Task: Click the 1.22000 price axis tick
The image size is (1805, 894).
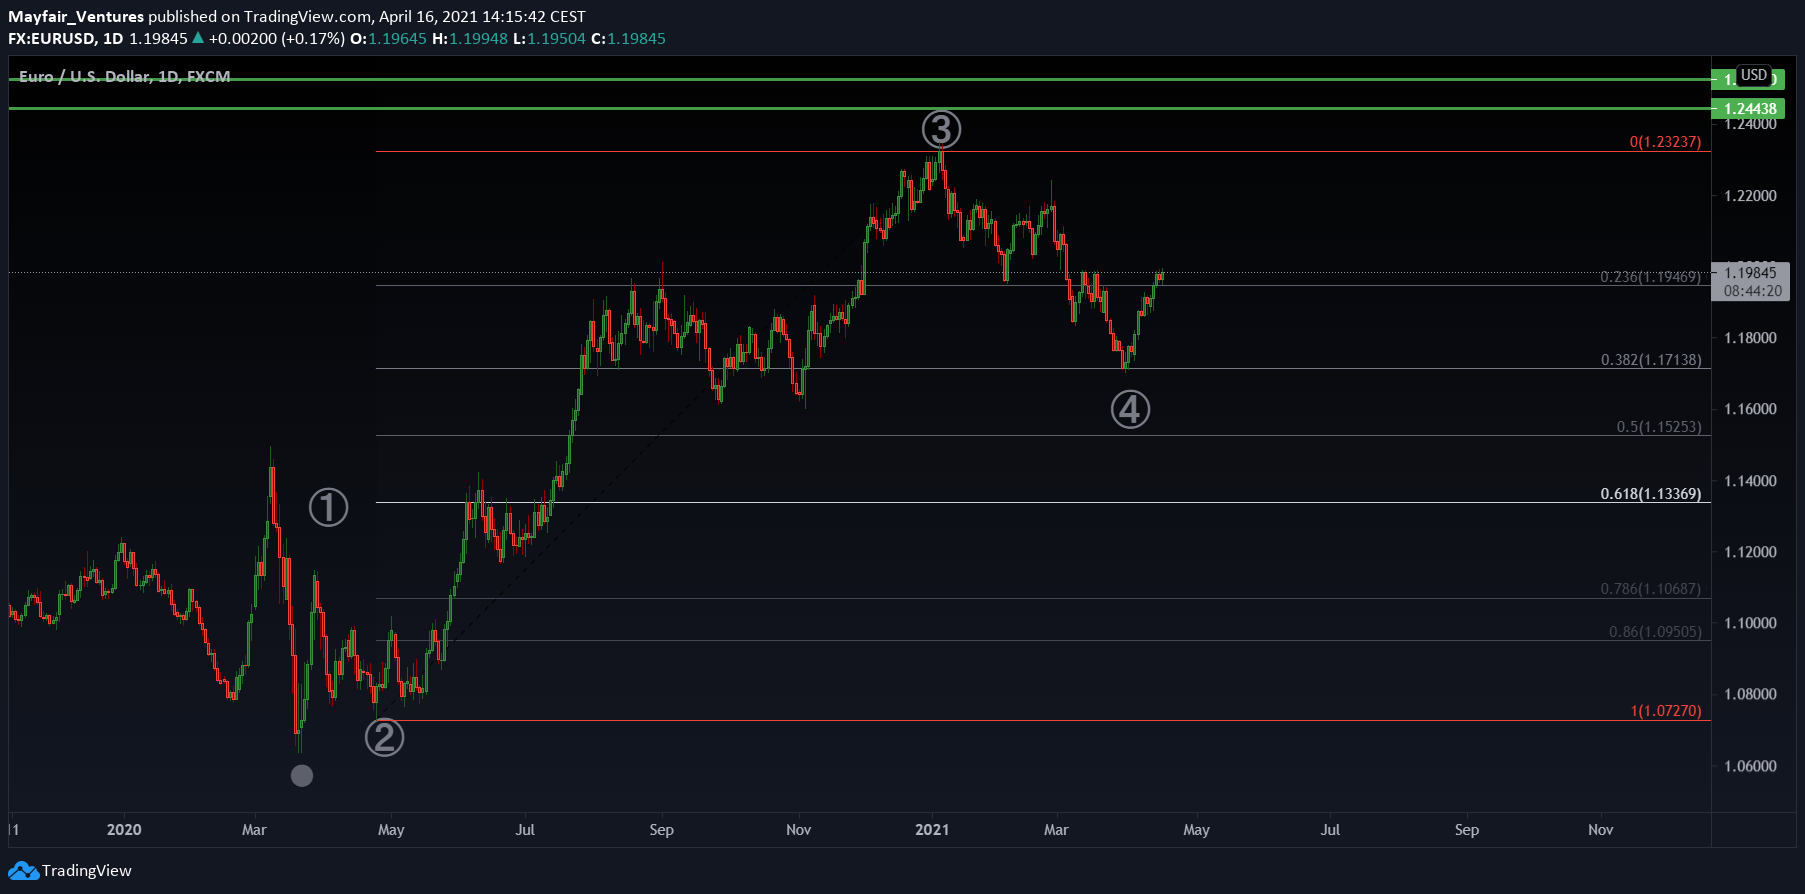Action: click(1750, 196)
